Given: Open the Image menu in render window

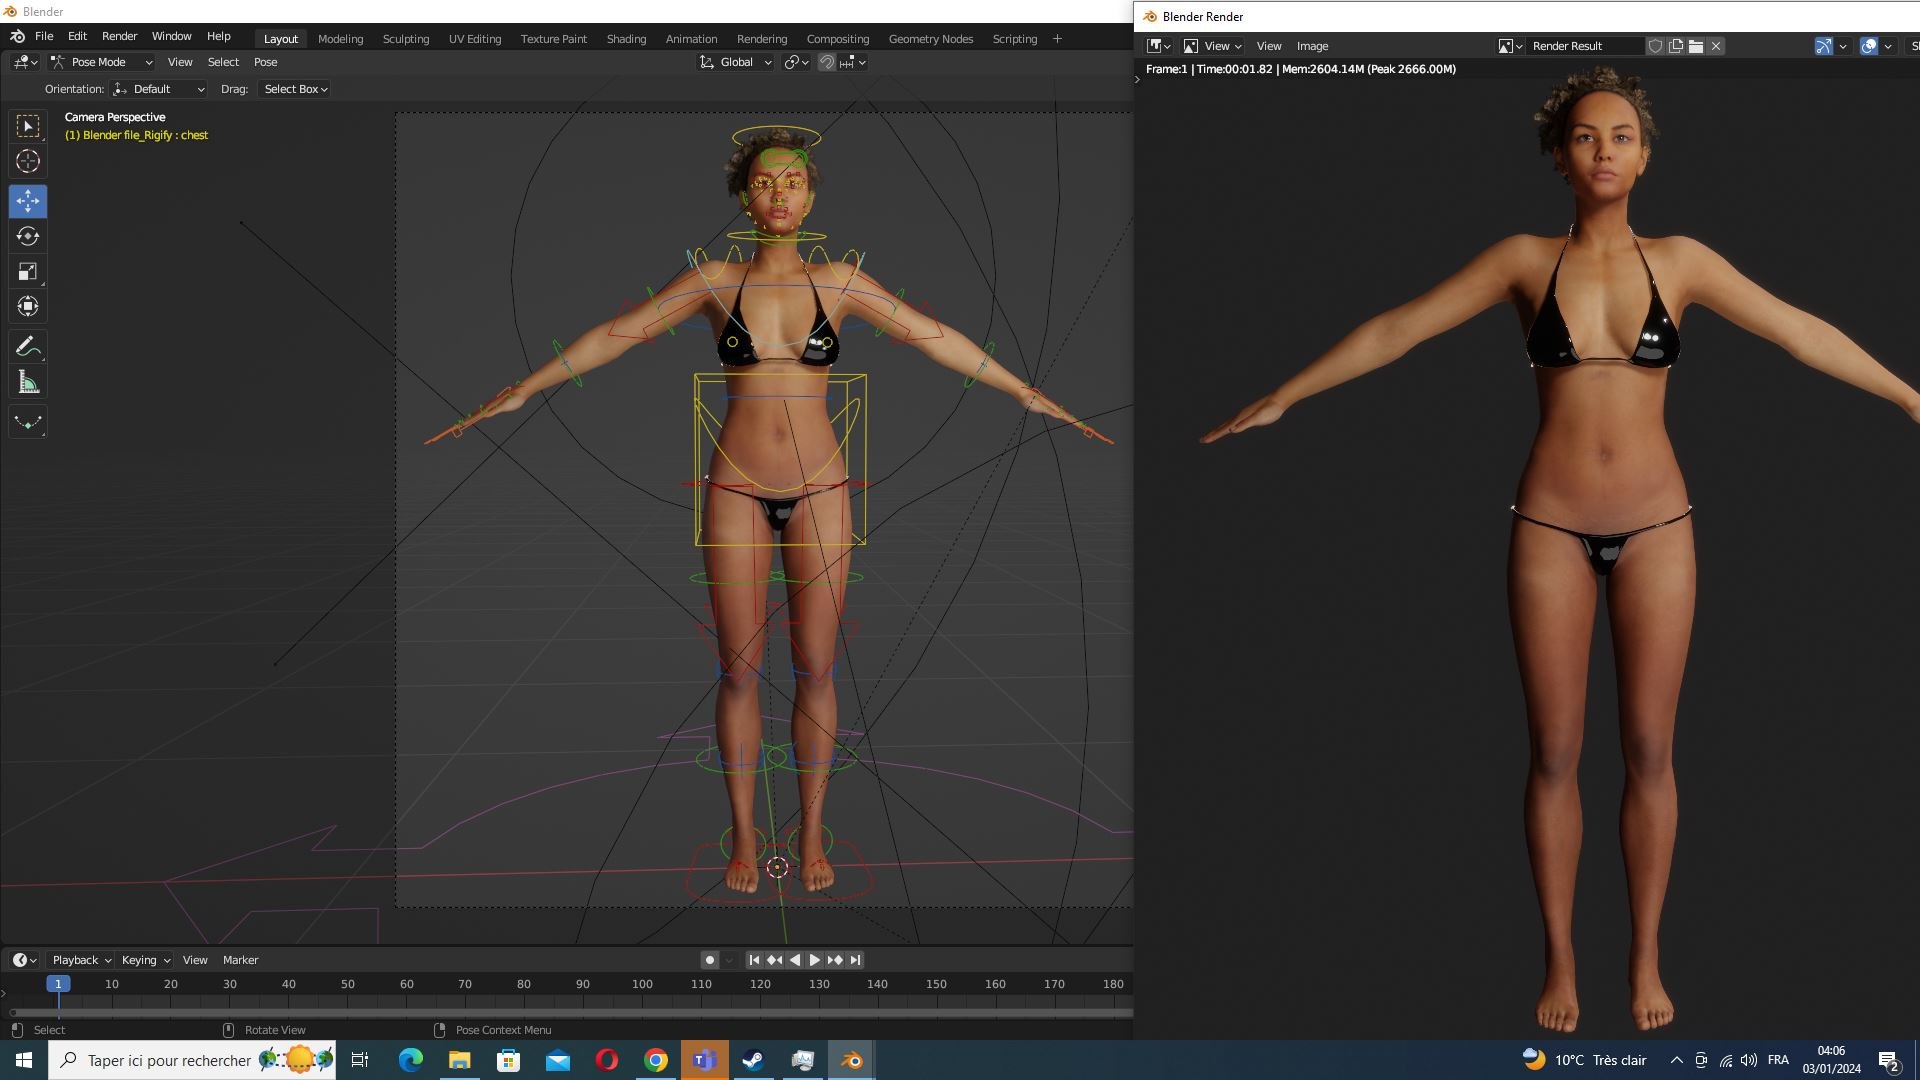Looking at the screenshot, I should point(1312,46).
